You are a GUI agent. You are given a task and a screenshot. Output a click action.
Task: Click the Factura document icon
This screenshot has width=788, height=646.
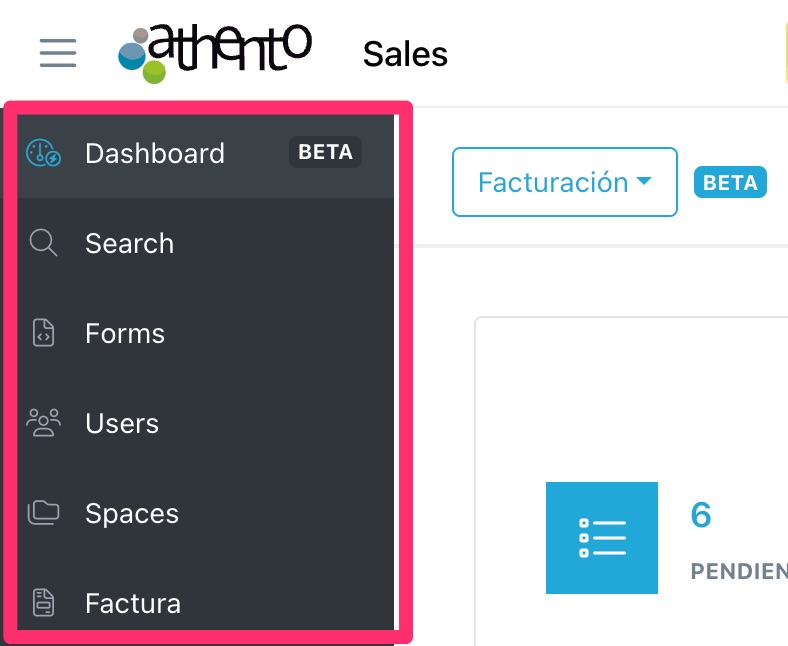click(x=43, y=603)
